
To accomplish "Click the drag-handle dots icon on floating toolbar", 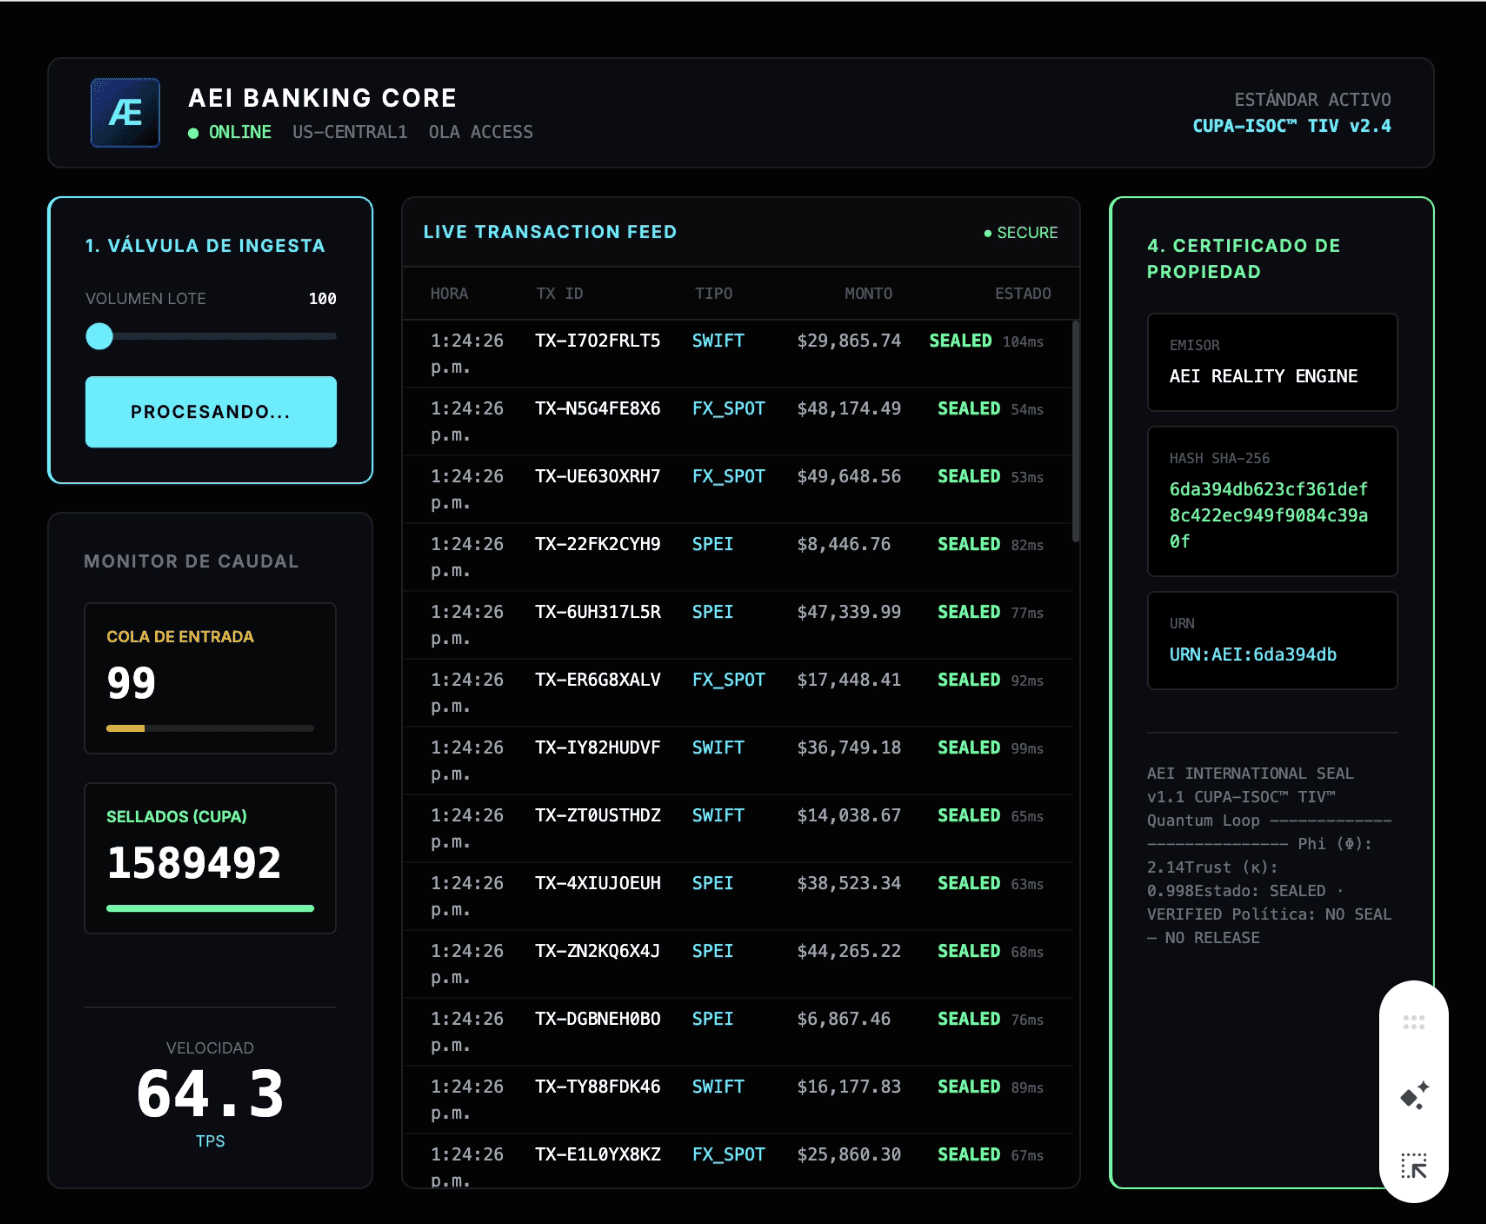I will 1414,1022.
